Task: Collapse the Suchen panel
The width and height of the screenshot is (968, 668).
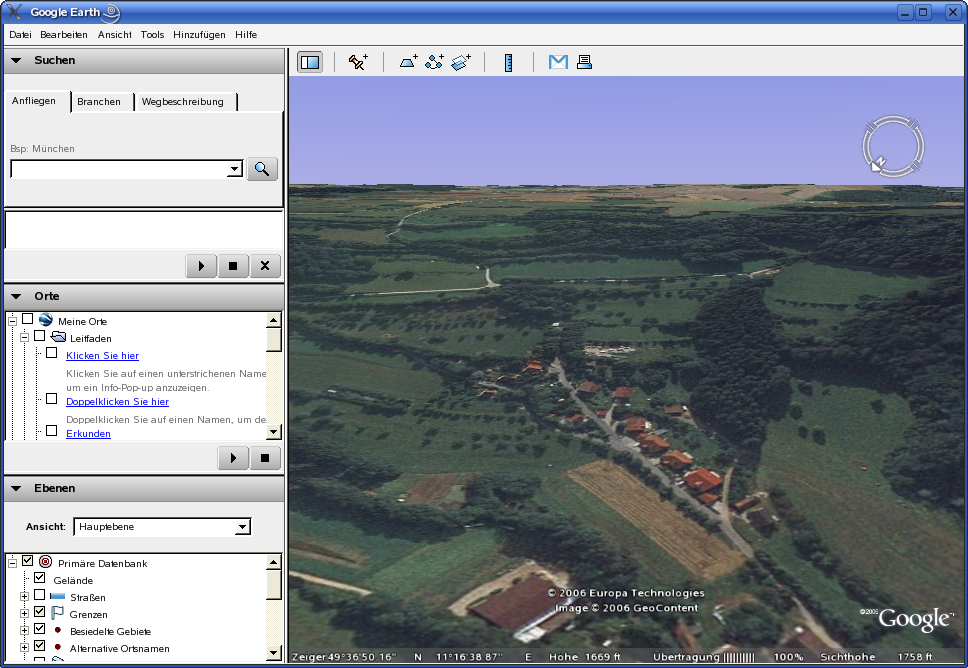Action: 17,60
